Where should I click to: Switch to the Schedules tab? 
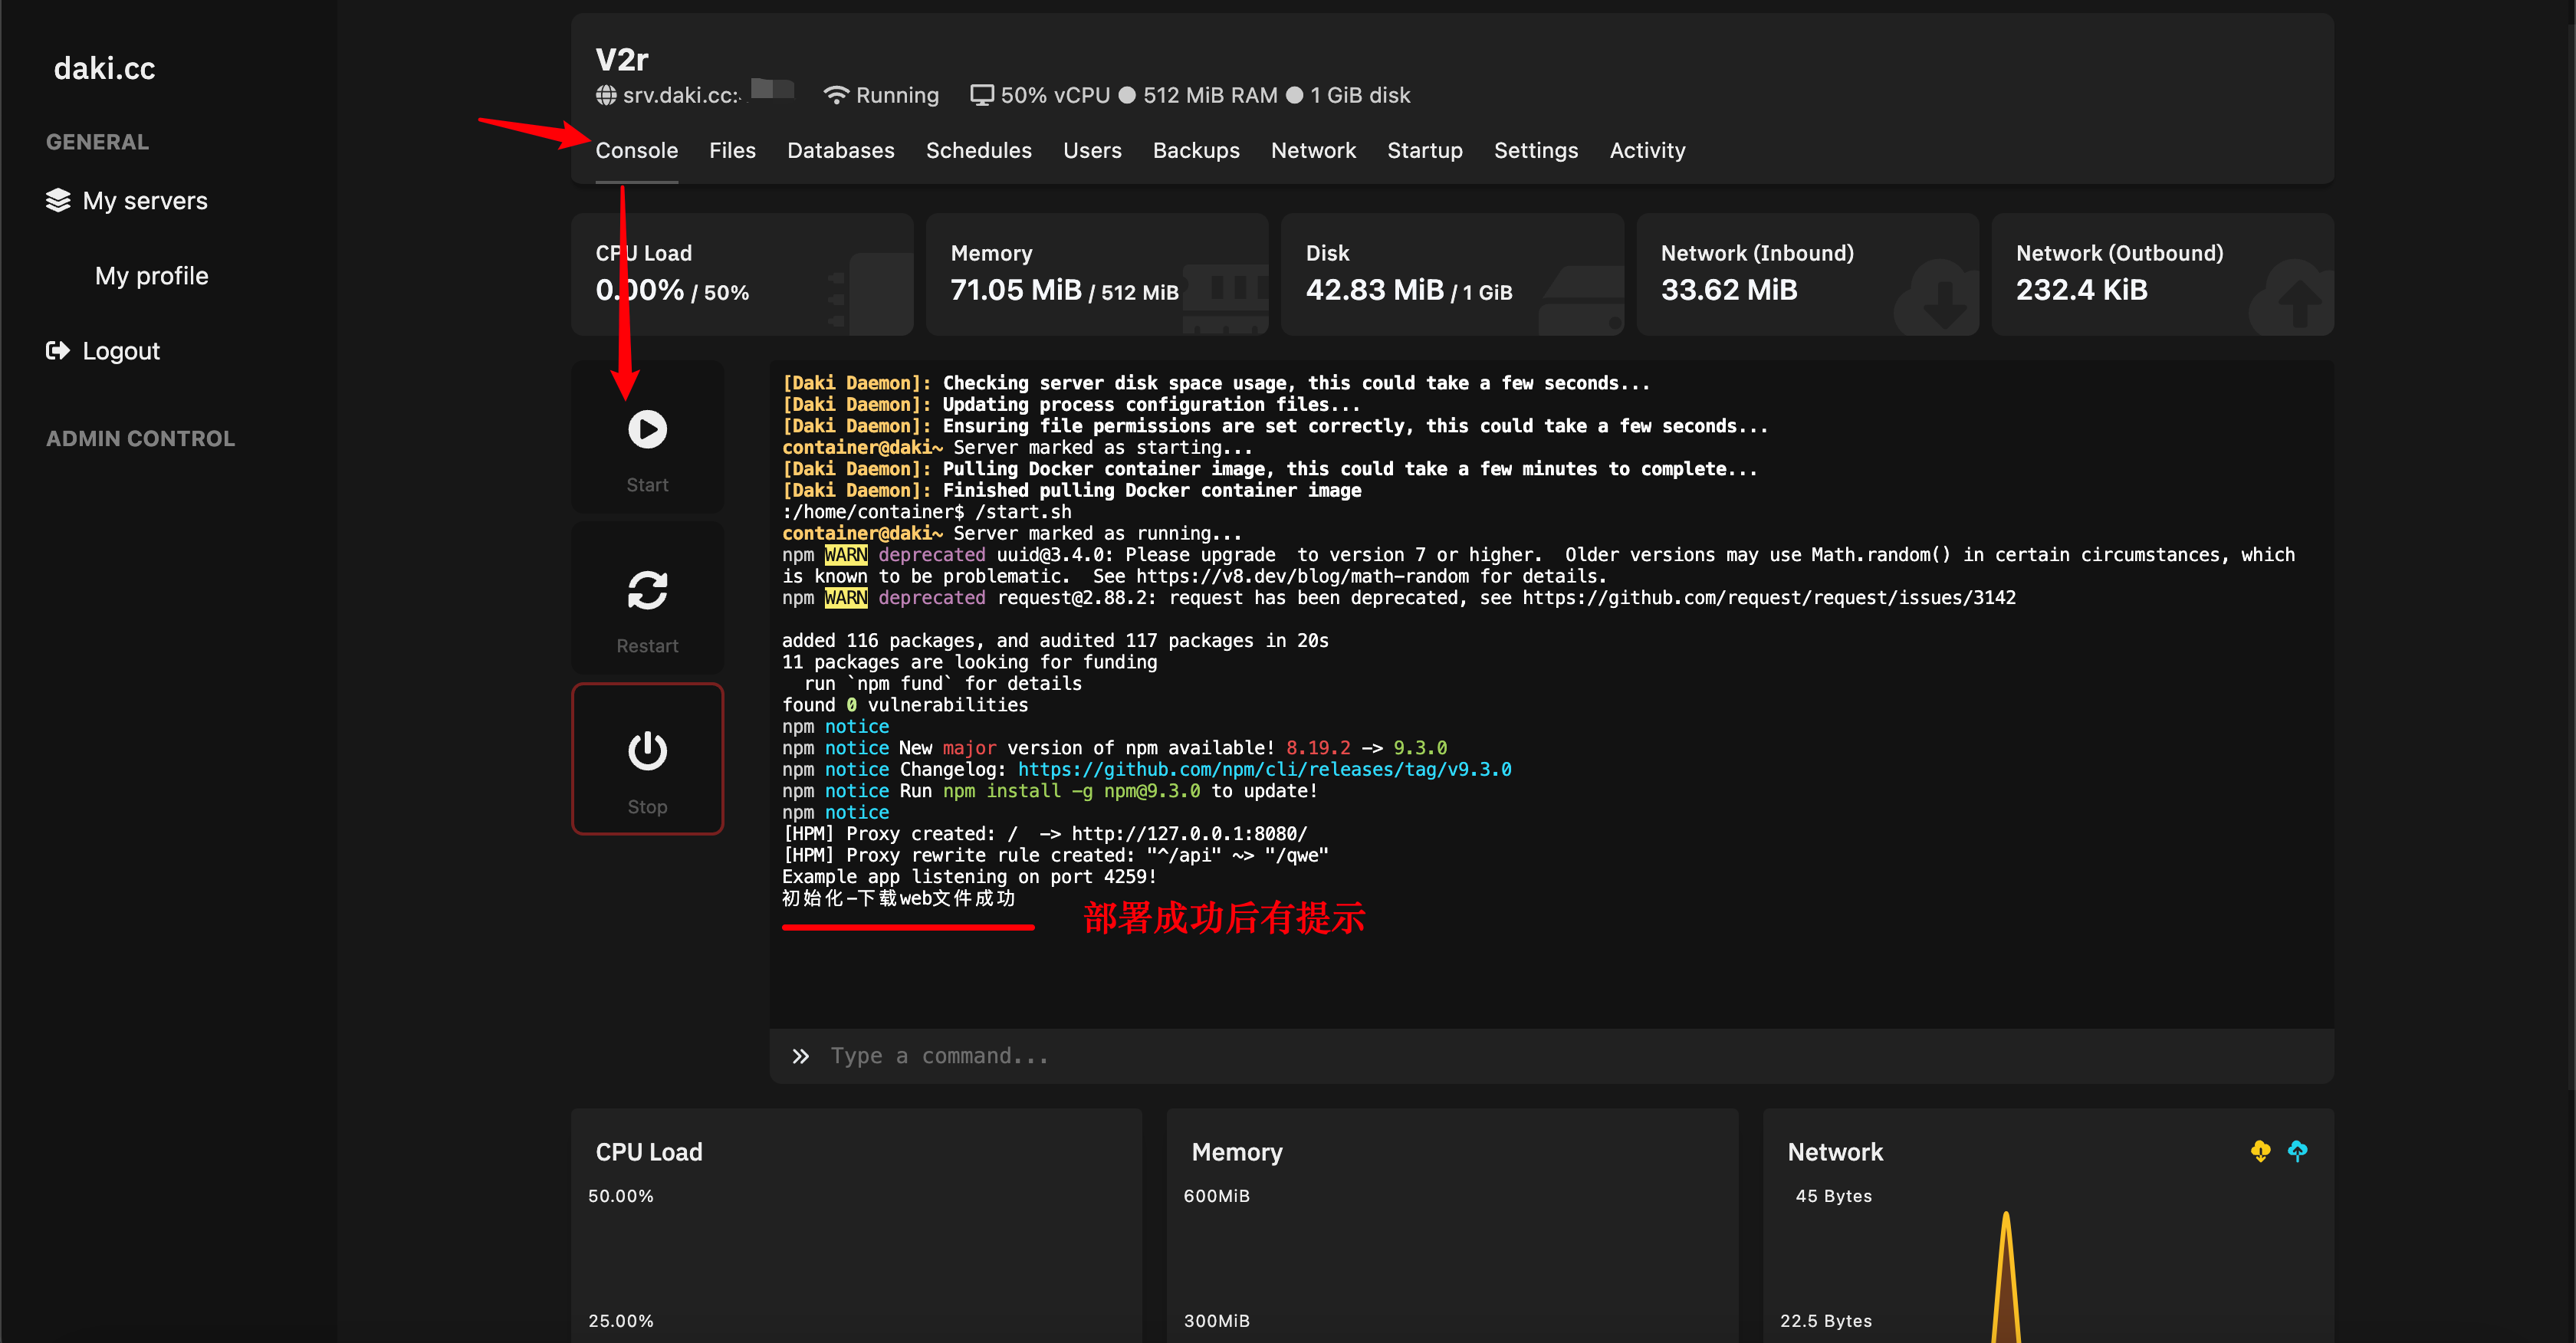point(978,150)
